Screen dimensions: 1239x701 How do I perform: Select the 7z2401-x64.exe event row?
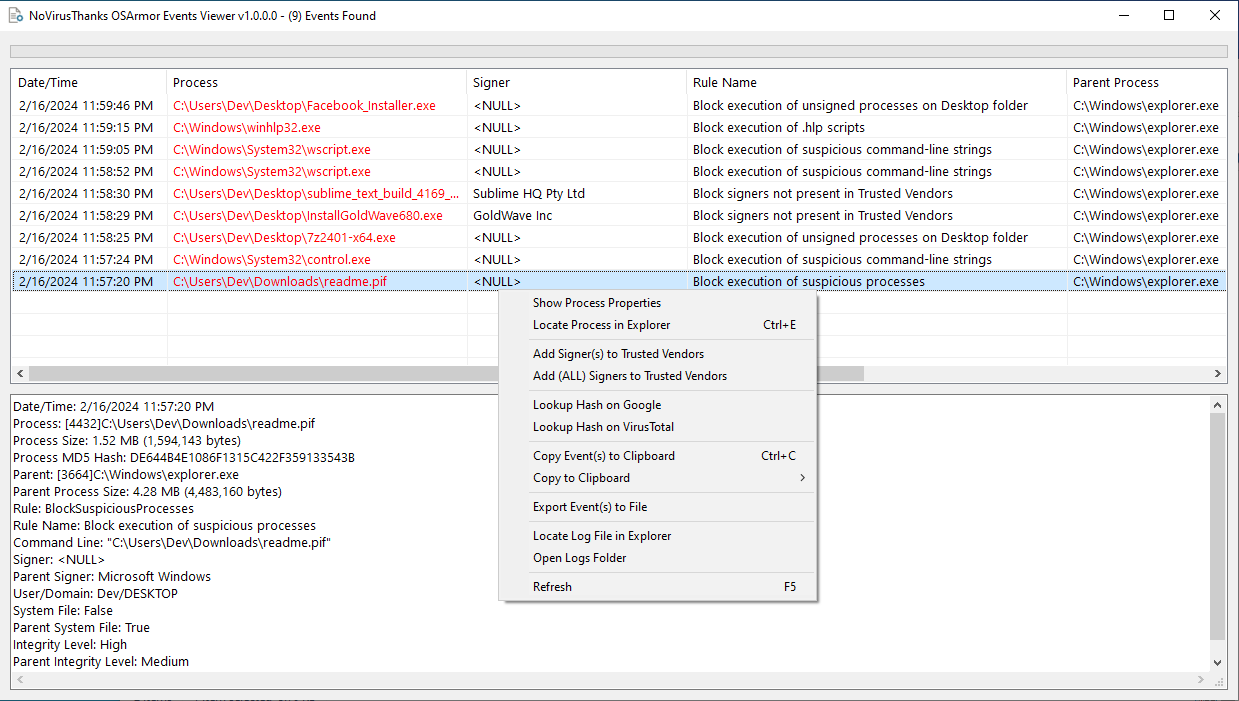point(619,237)
